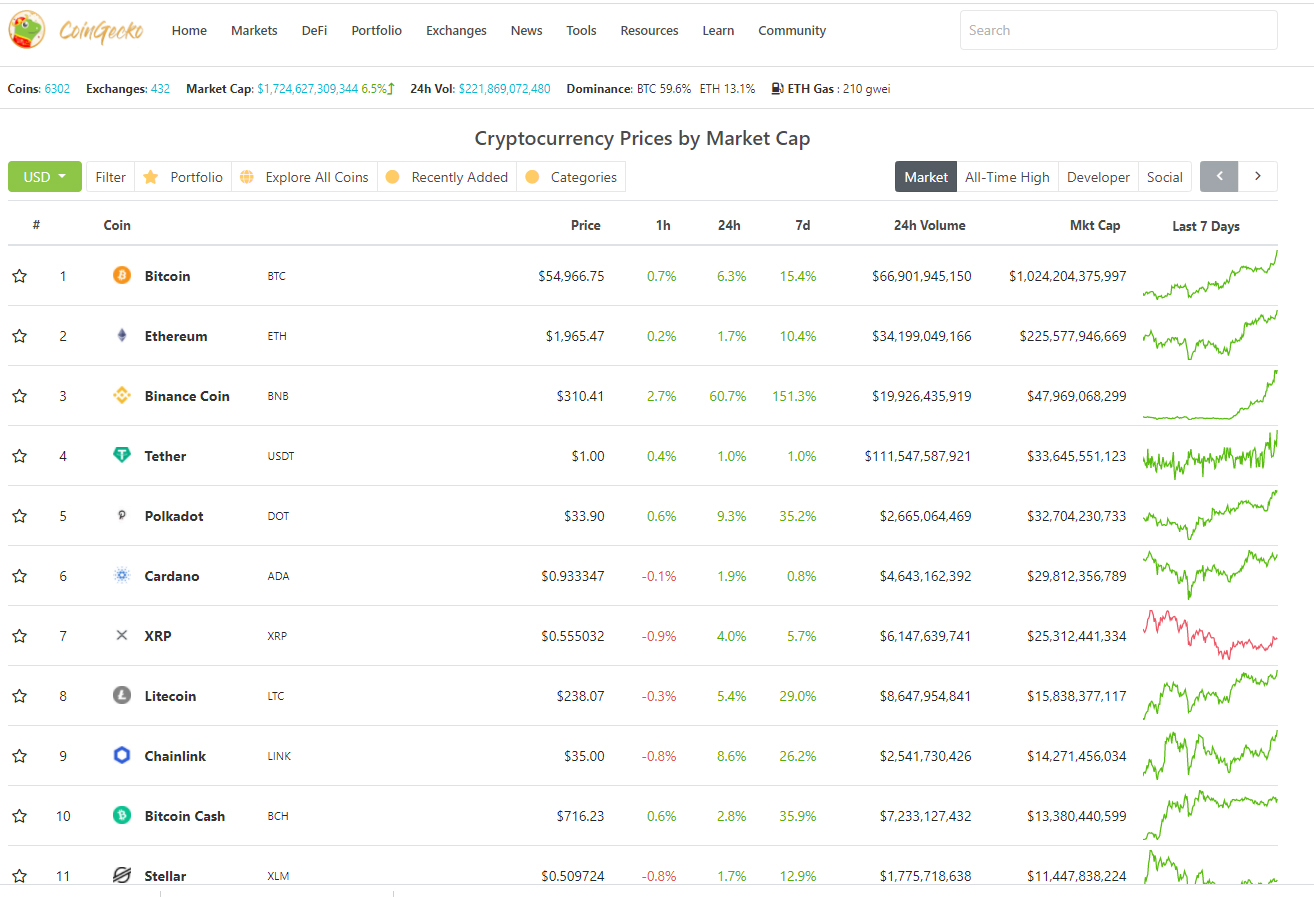
Task: Click the ETH Gas pump icon
Action: (777, 88)
